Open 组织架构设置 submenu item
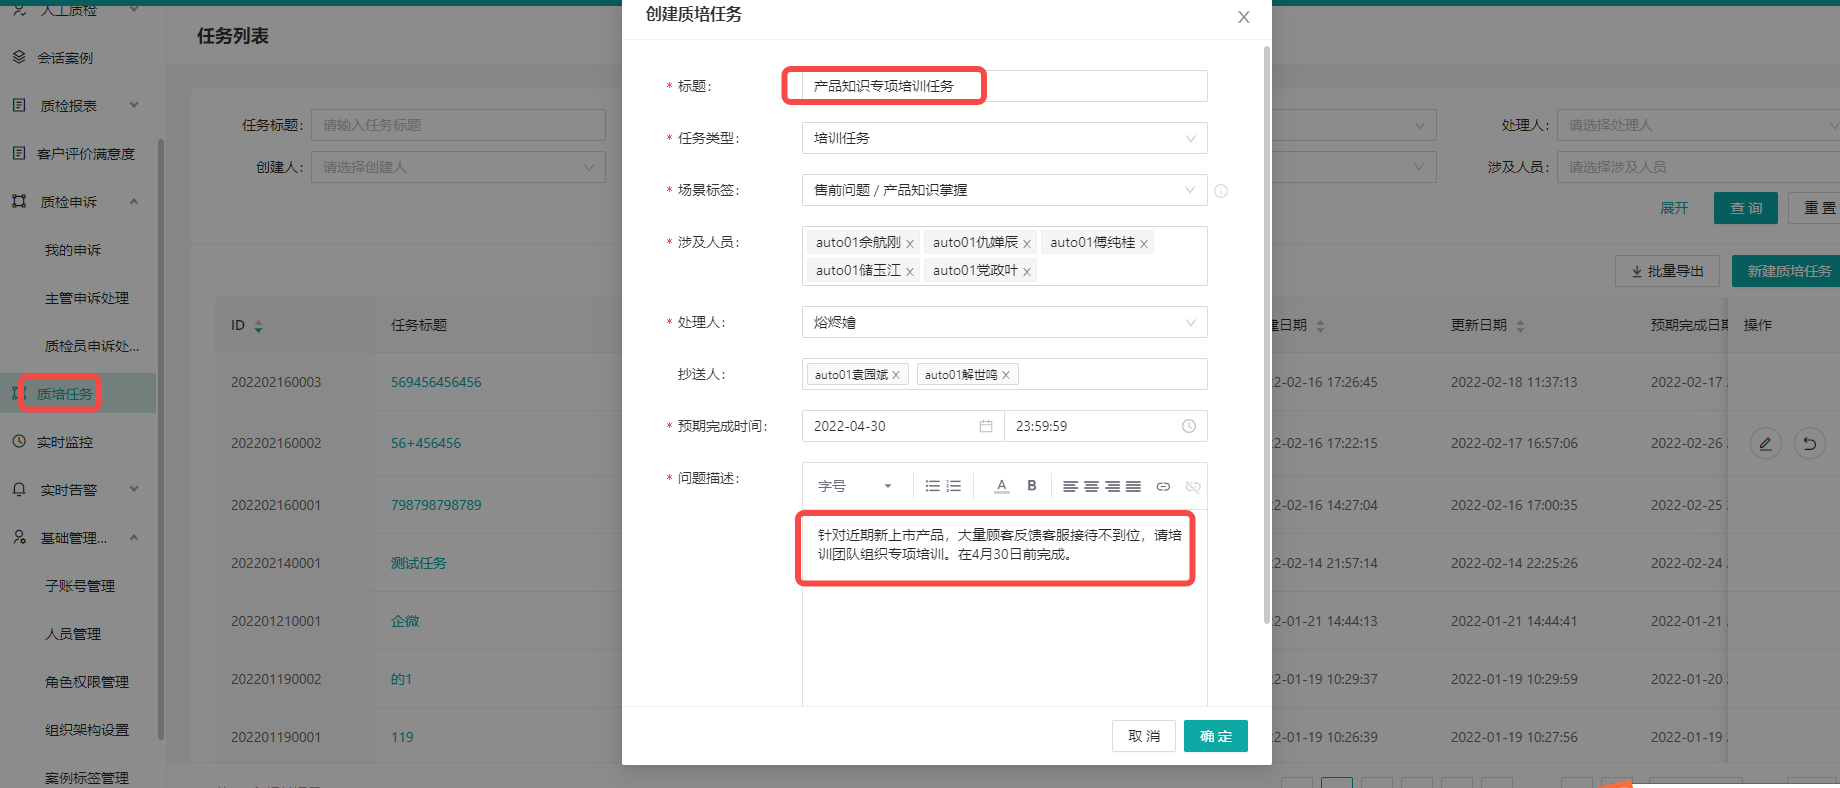The image size is (1840, 788). pyautogui.click(x=87, y=730)
